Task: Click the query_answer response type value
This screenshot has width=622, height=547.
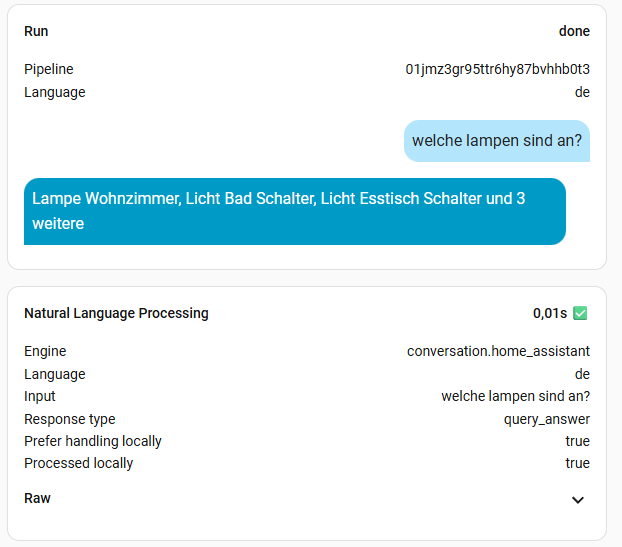Action: coord(546,419)
